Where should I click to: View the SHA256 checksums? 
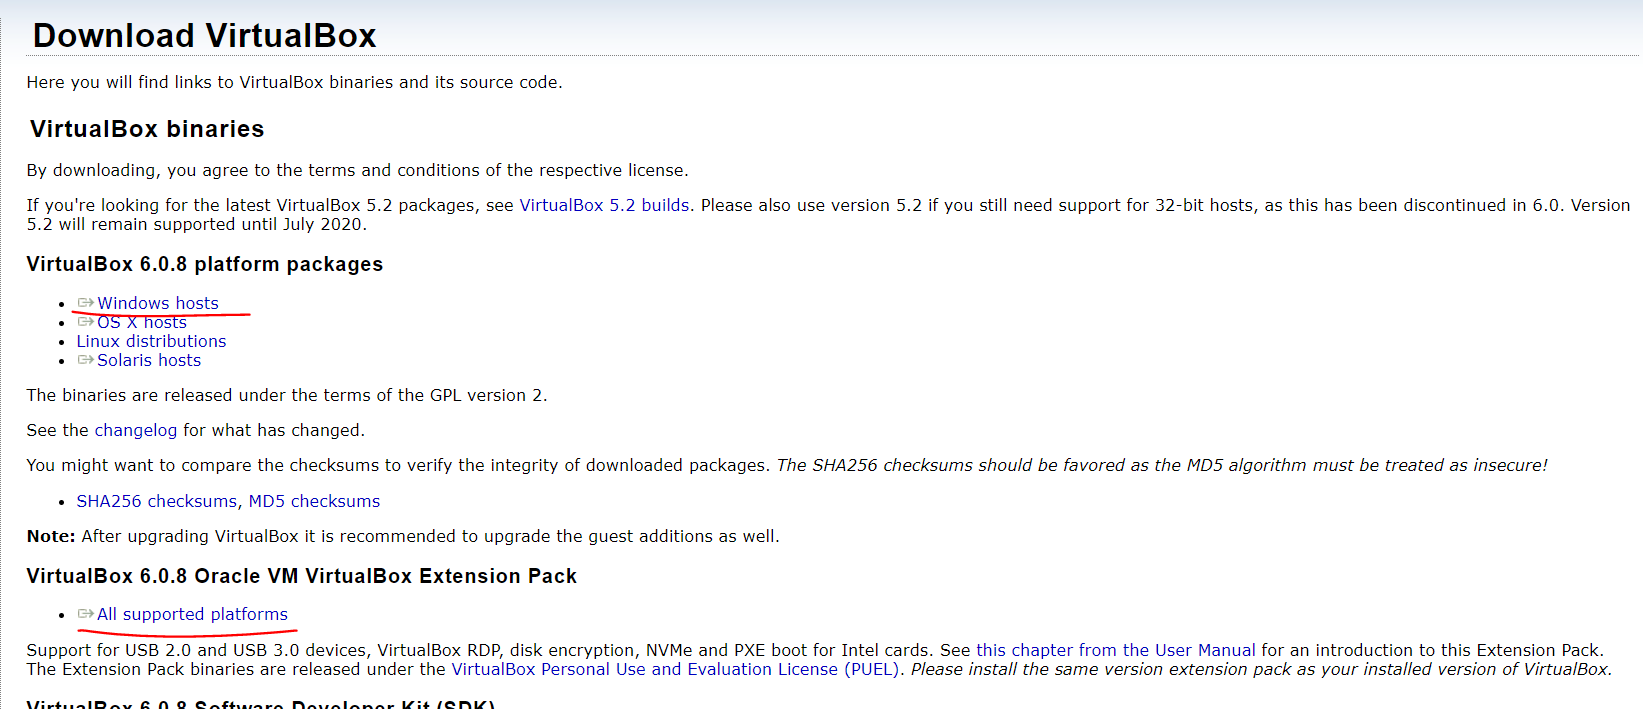157,501
